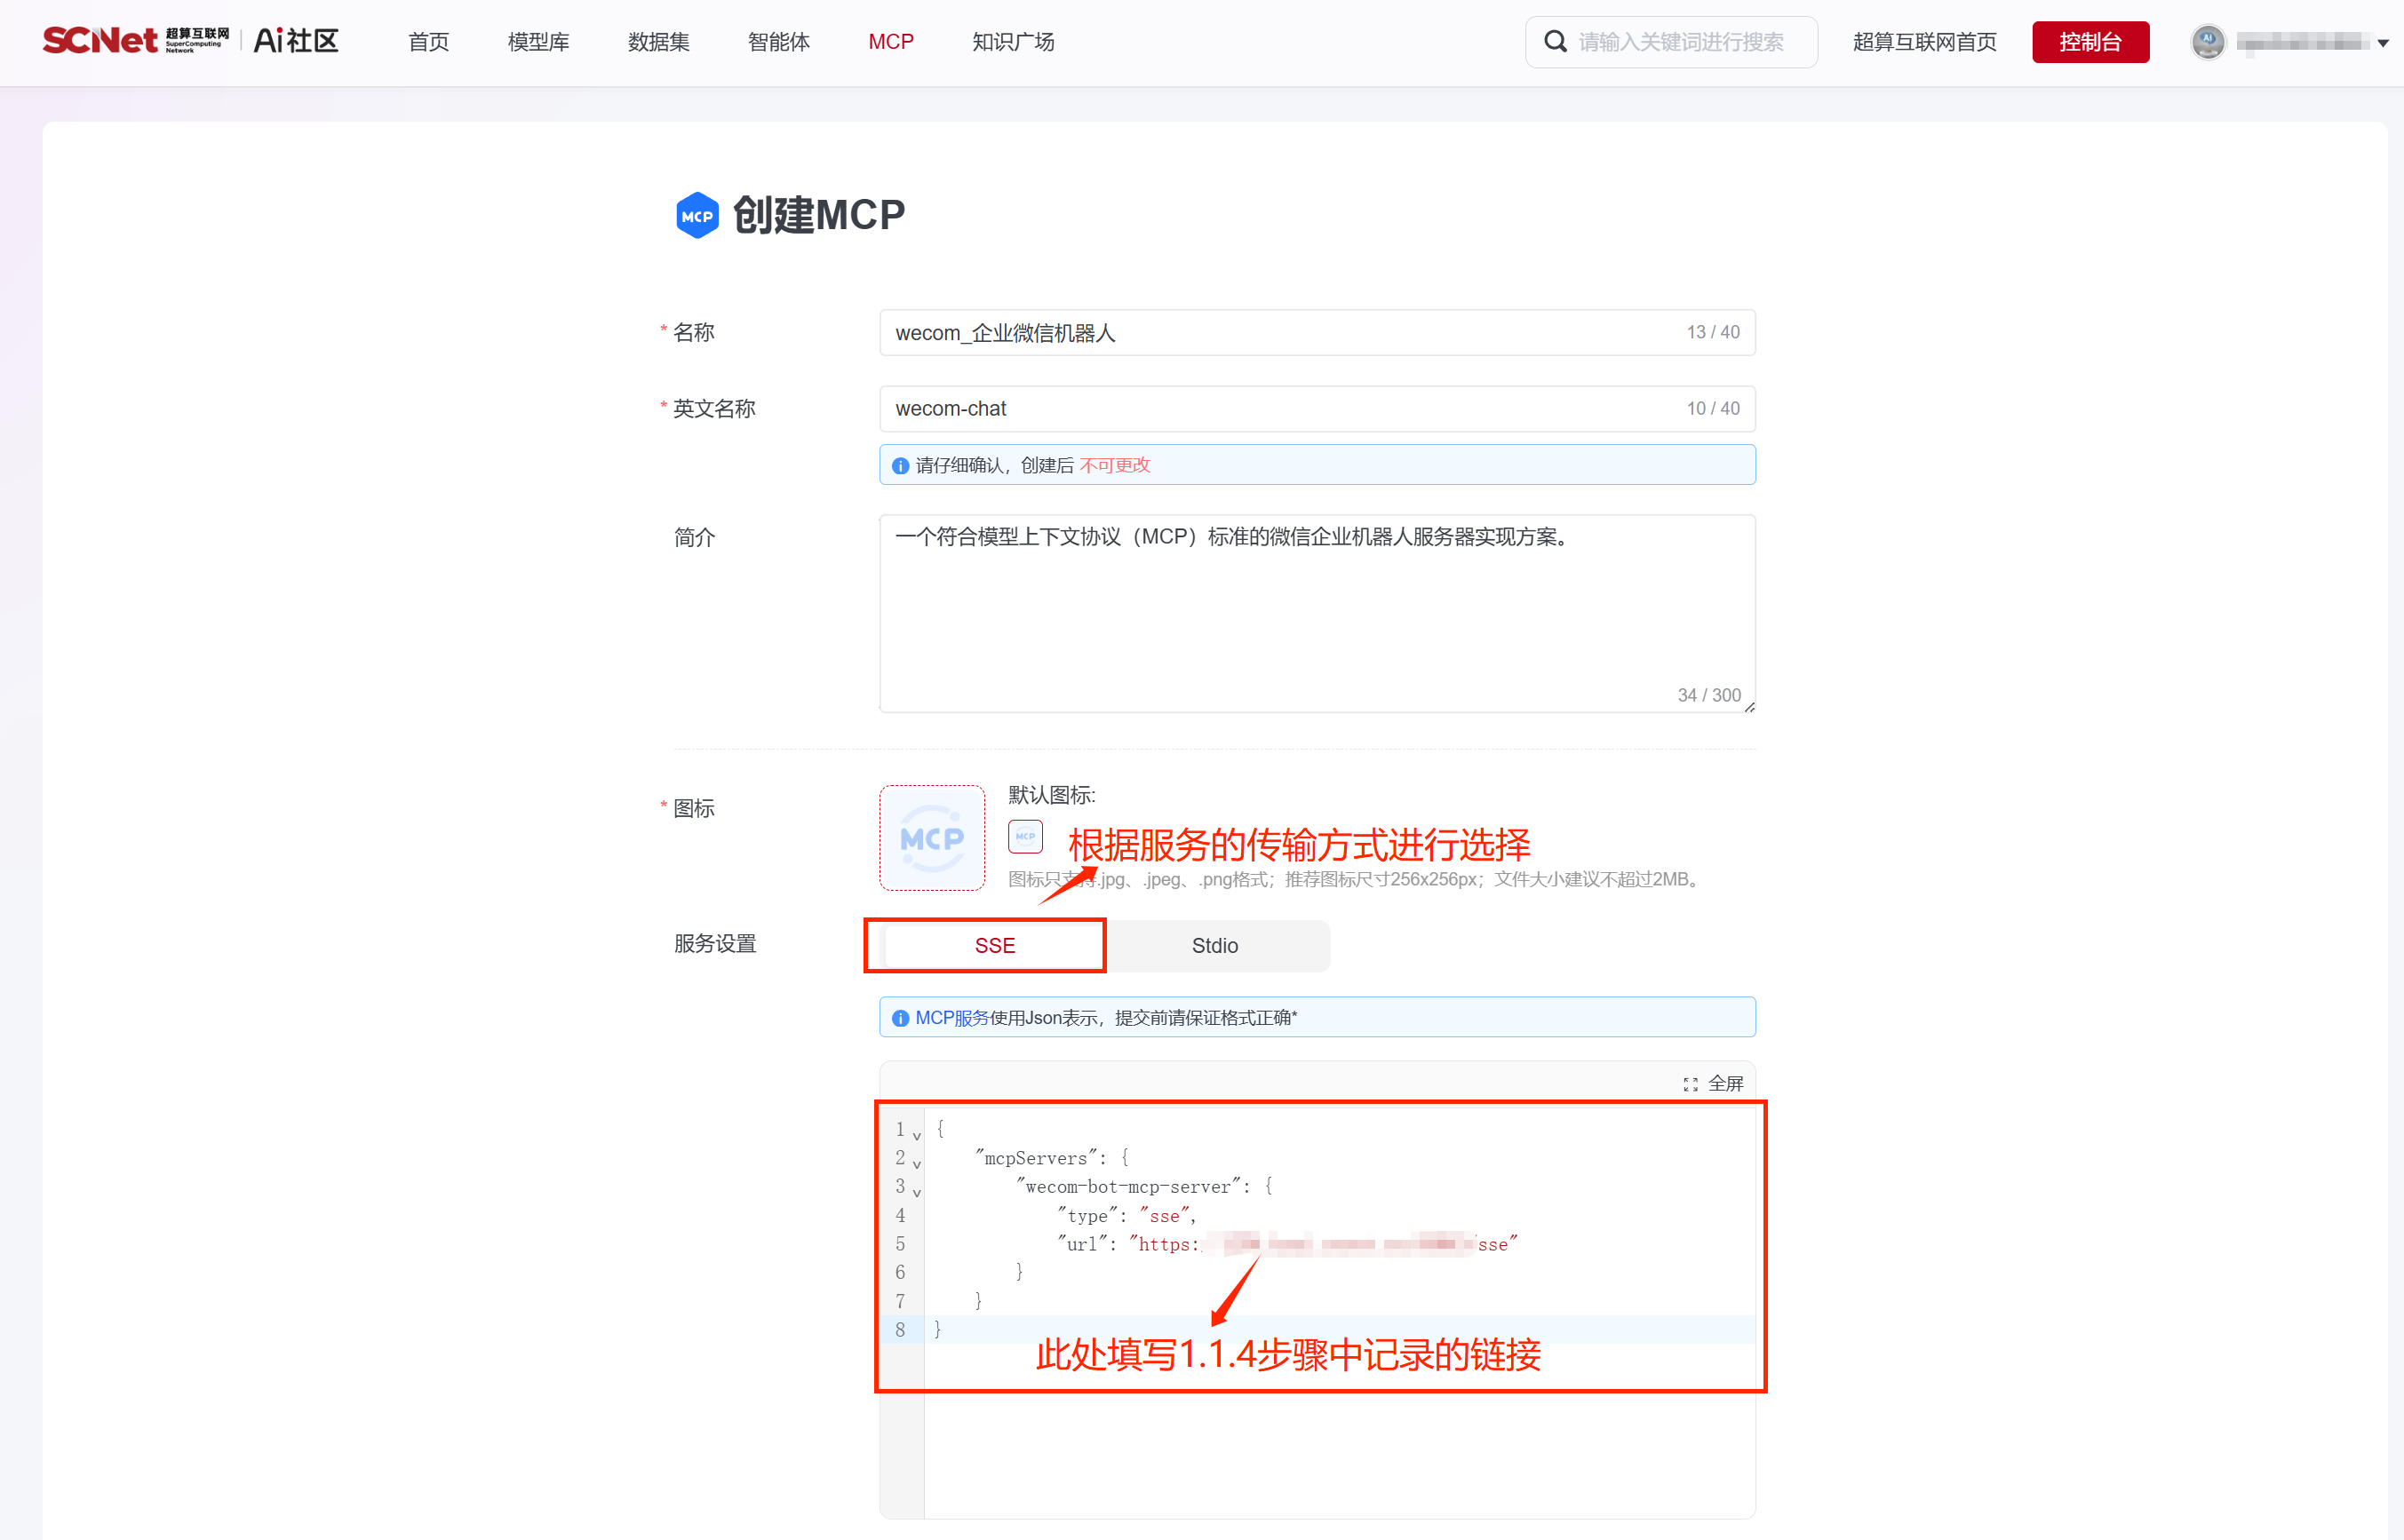
Task: Click the 全屏 fullscreen icon
Action: pos(1690,1084)
